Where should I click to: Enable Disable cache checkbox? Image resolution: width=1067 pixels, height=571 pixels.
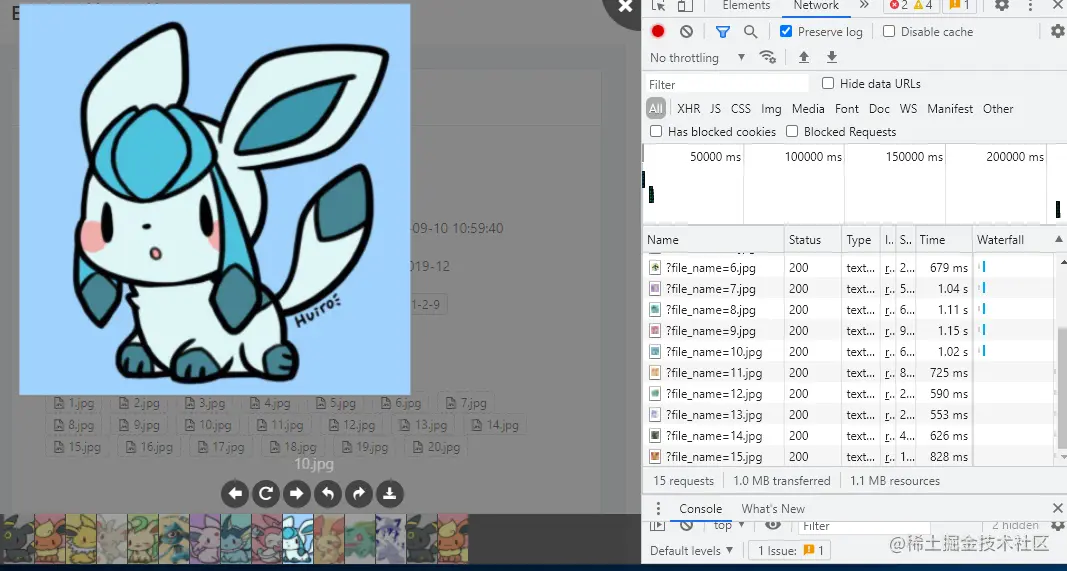point(889,31)
